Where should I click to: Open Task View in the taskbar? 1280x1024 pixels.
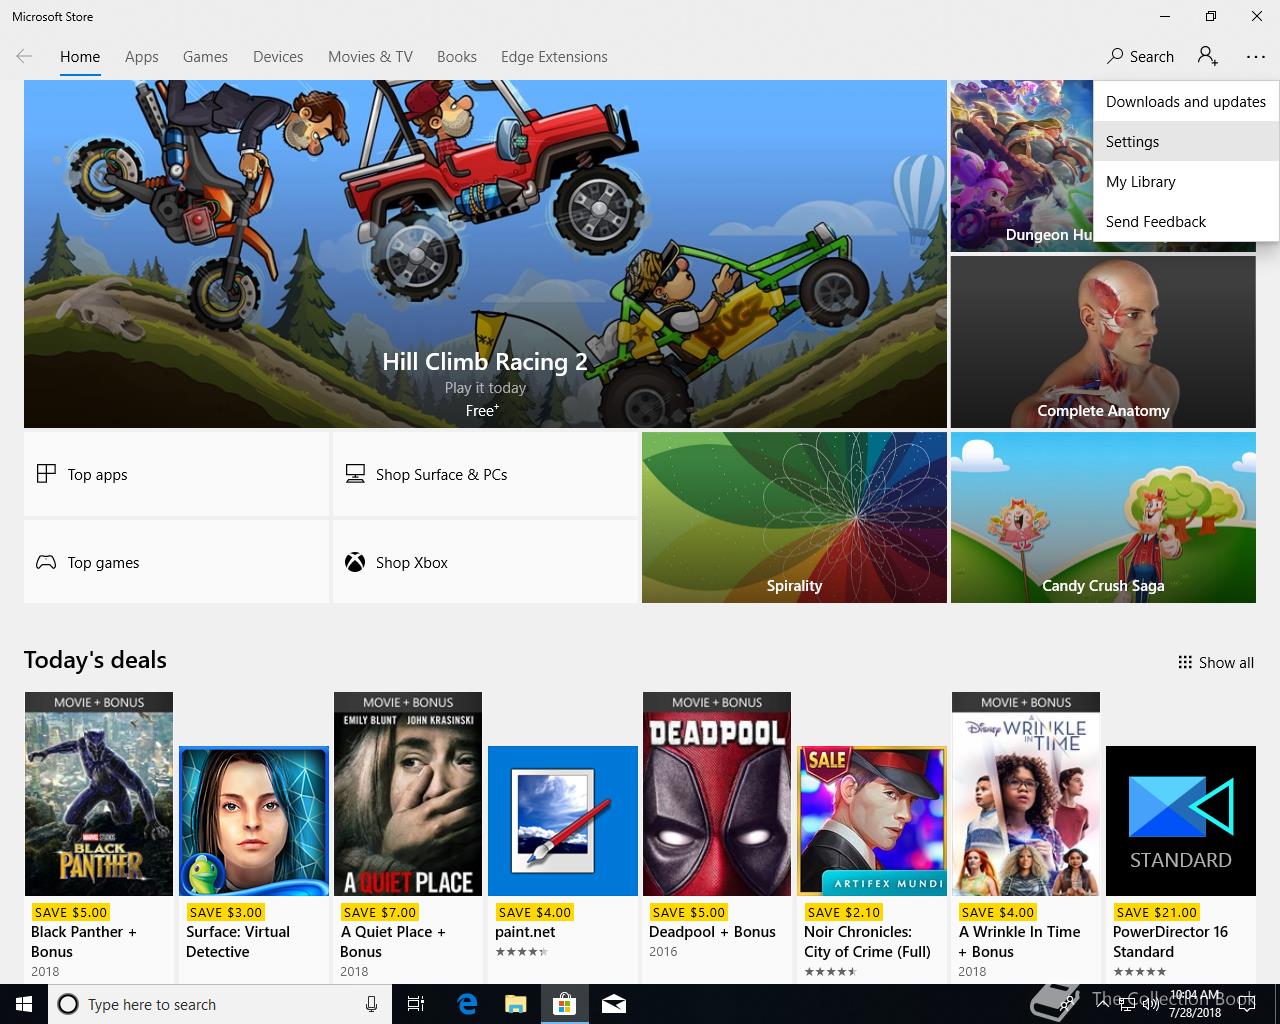point(416,1004)
